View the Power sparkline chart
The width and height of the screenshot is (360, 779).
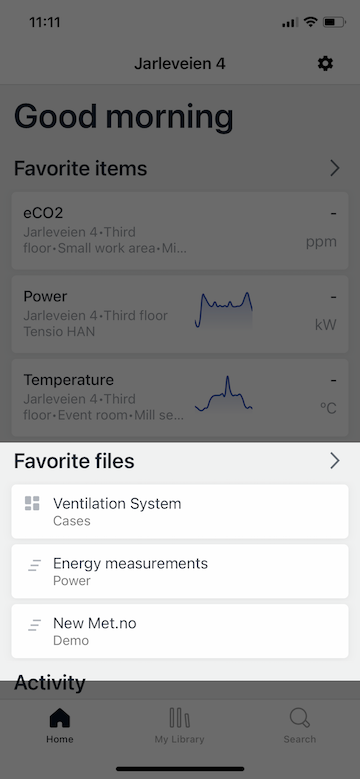224,310
